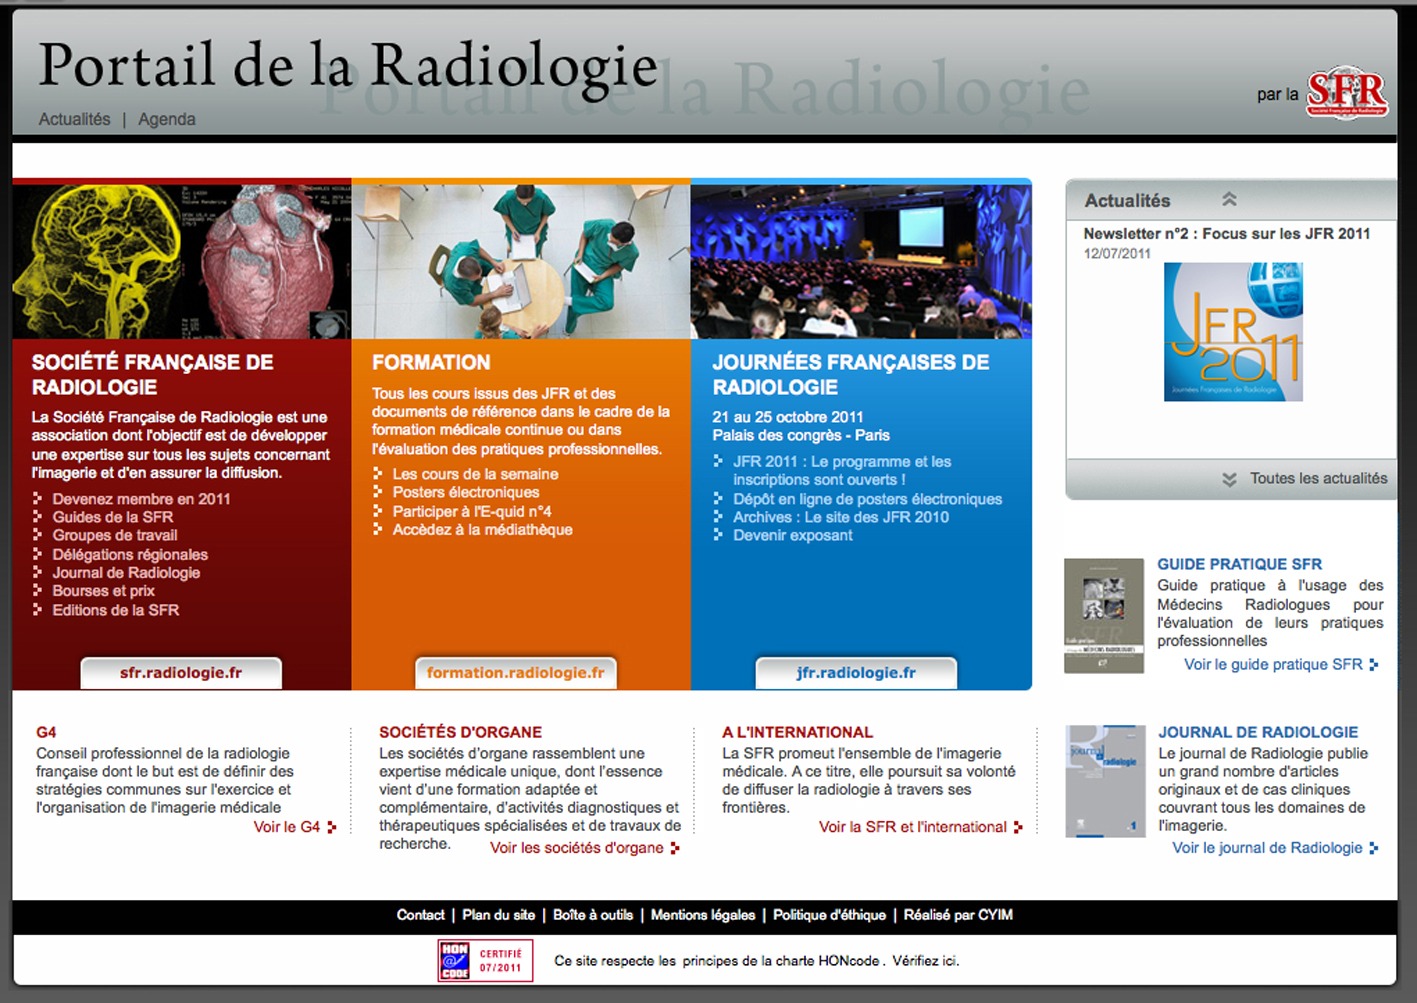Open the Journal de Radiologie cover image
The height and width of the screenshot is (1003, 1417).
coord(1105,781)
